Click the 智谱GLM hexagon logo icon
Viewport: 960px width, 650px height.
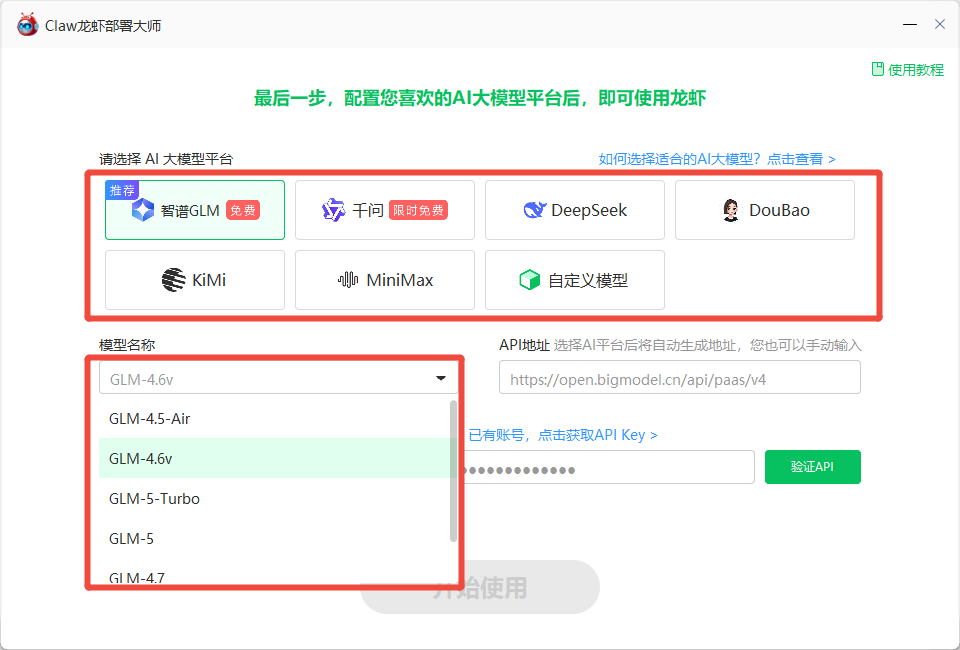click(x=143, y=210)
